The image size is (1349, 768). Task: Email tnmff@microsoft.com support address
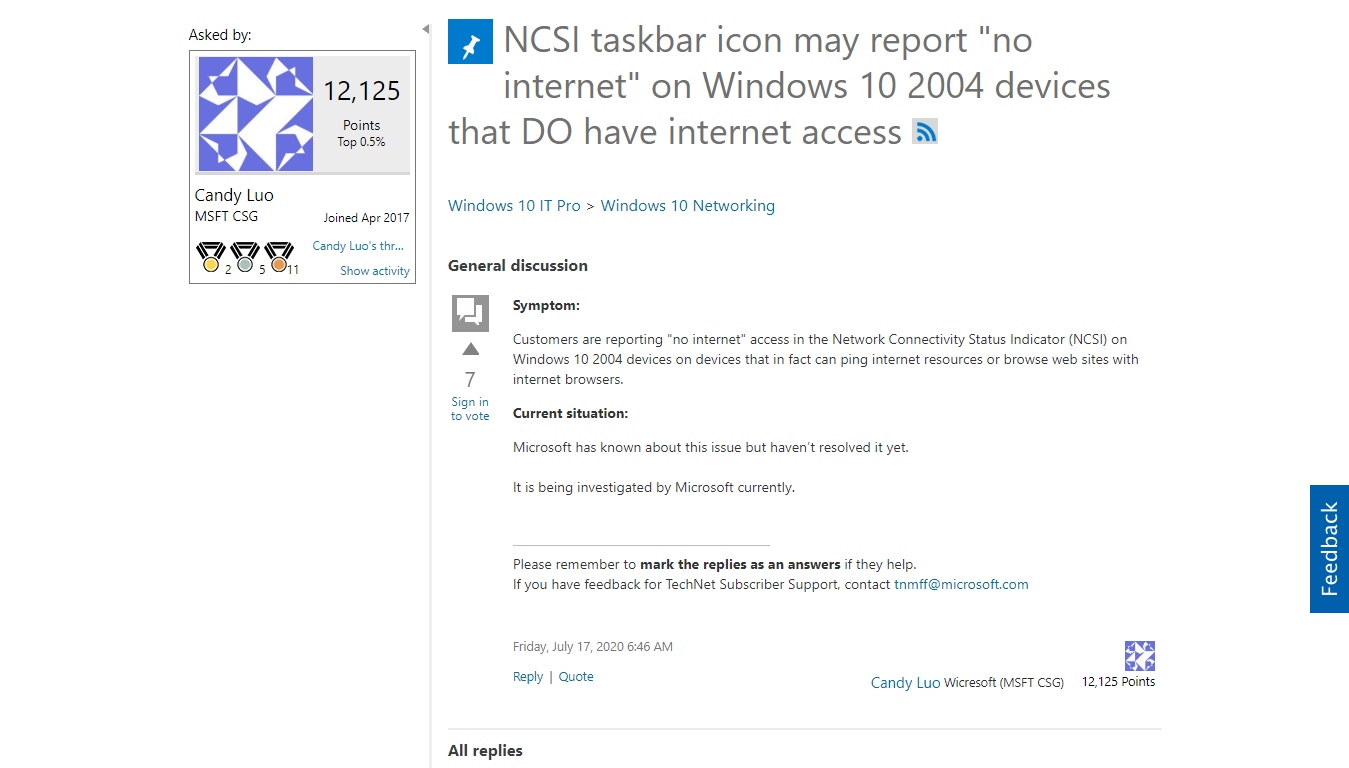961,585
